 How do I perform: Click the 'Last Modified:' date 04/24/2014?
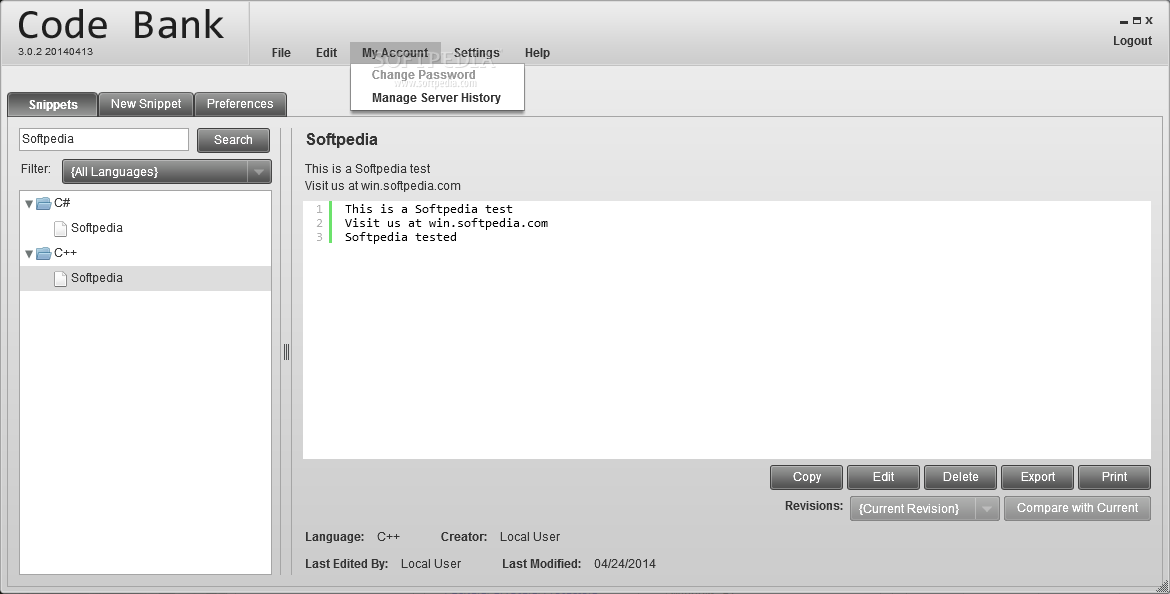pos(625,564)
